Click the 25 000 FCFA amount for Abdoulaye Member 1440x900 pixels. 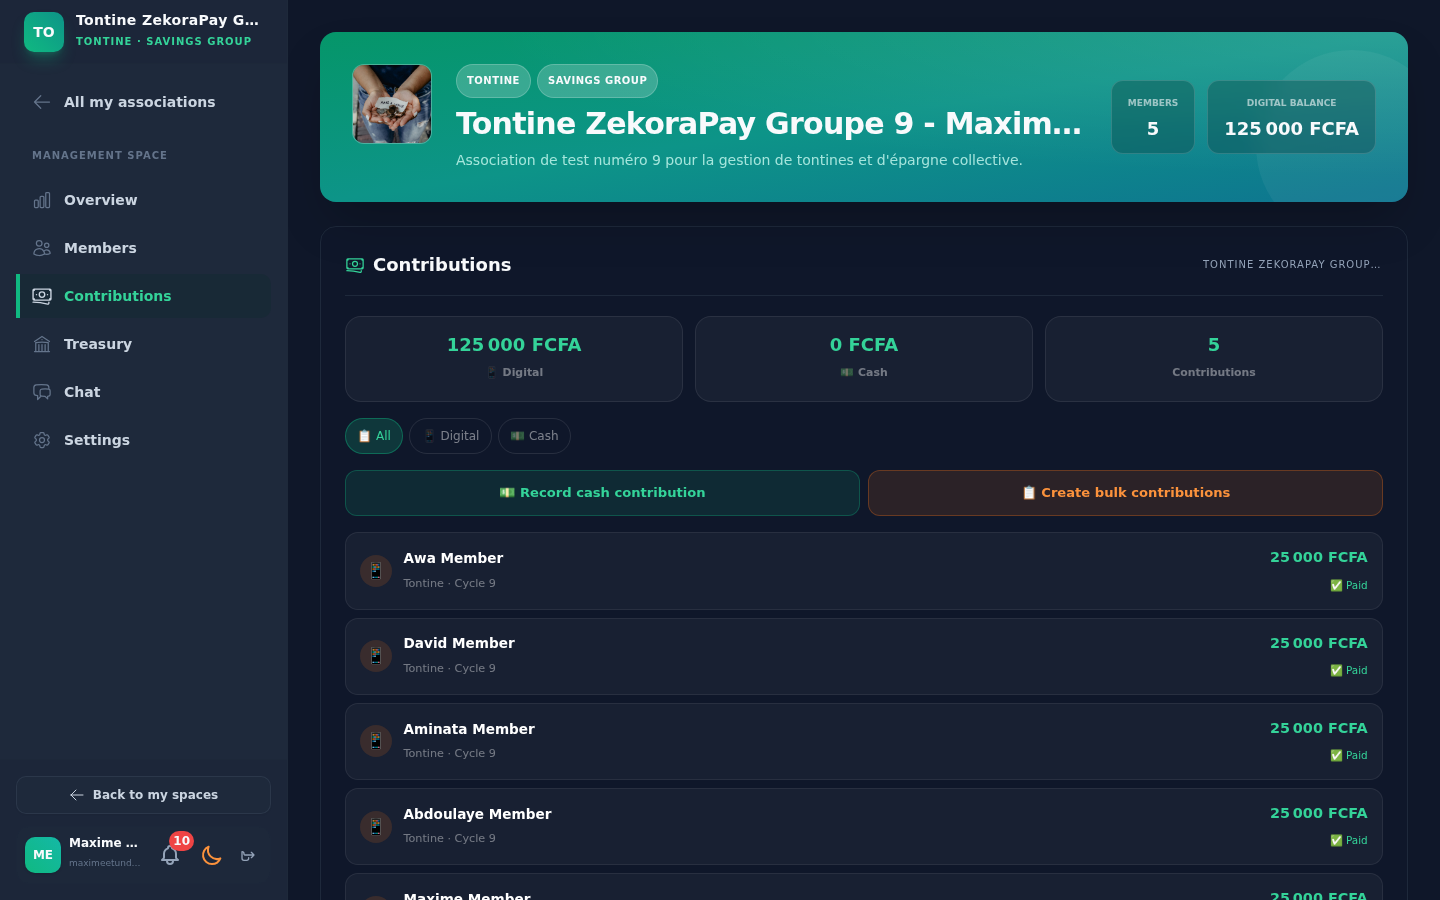tap(1319, 813)
